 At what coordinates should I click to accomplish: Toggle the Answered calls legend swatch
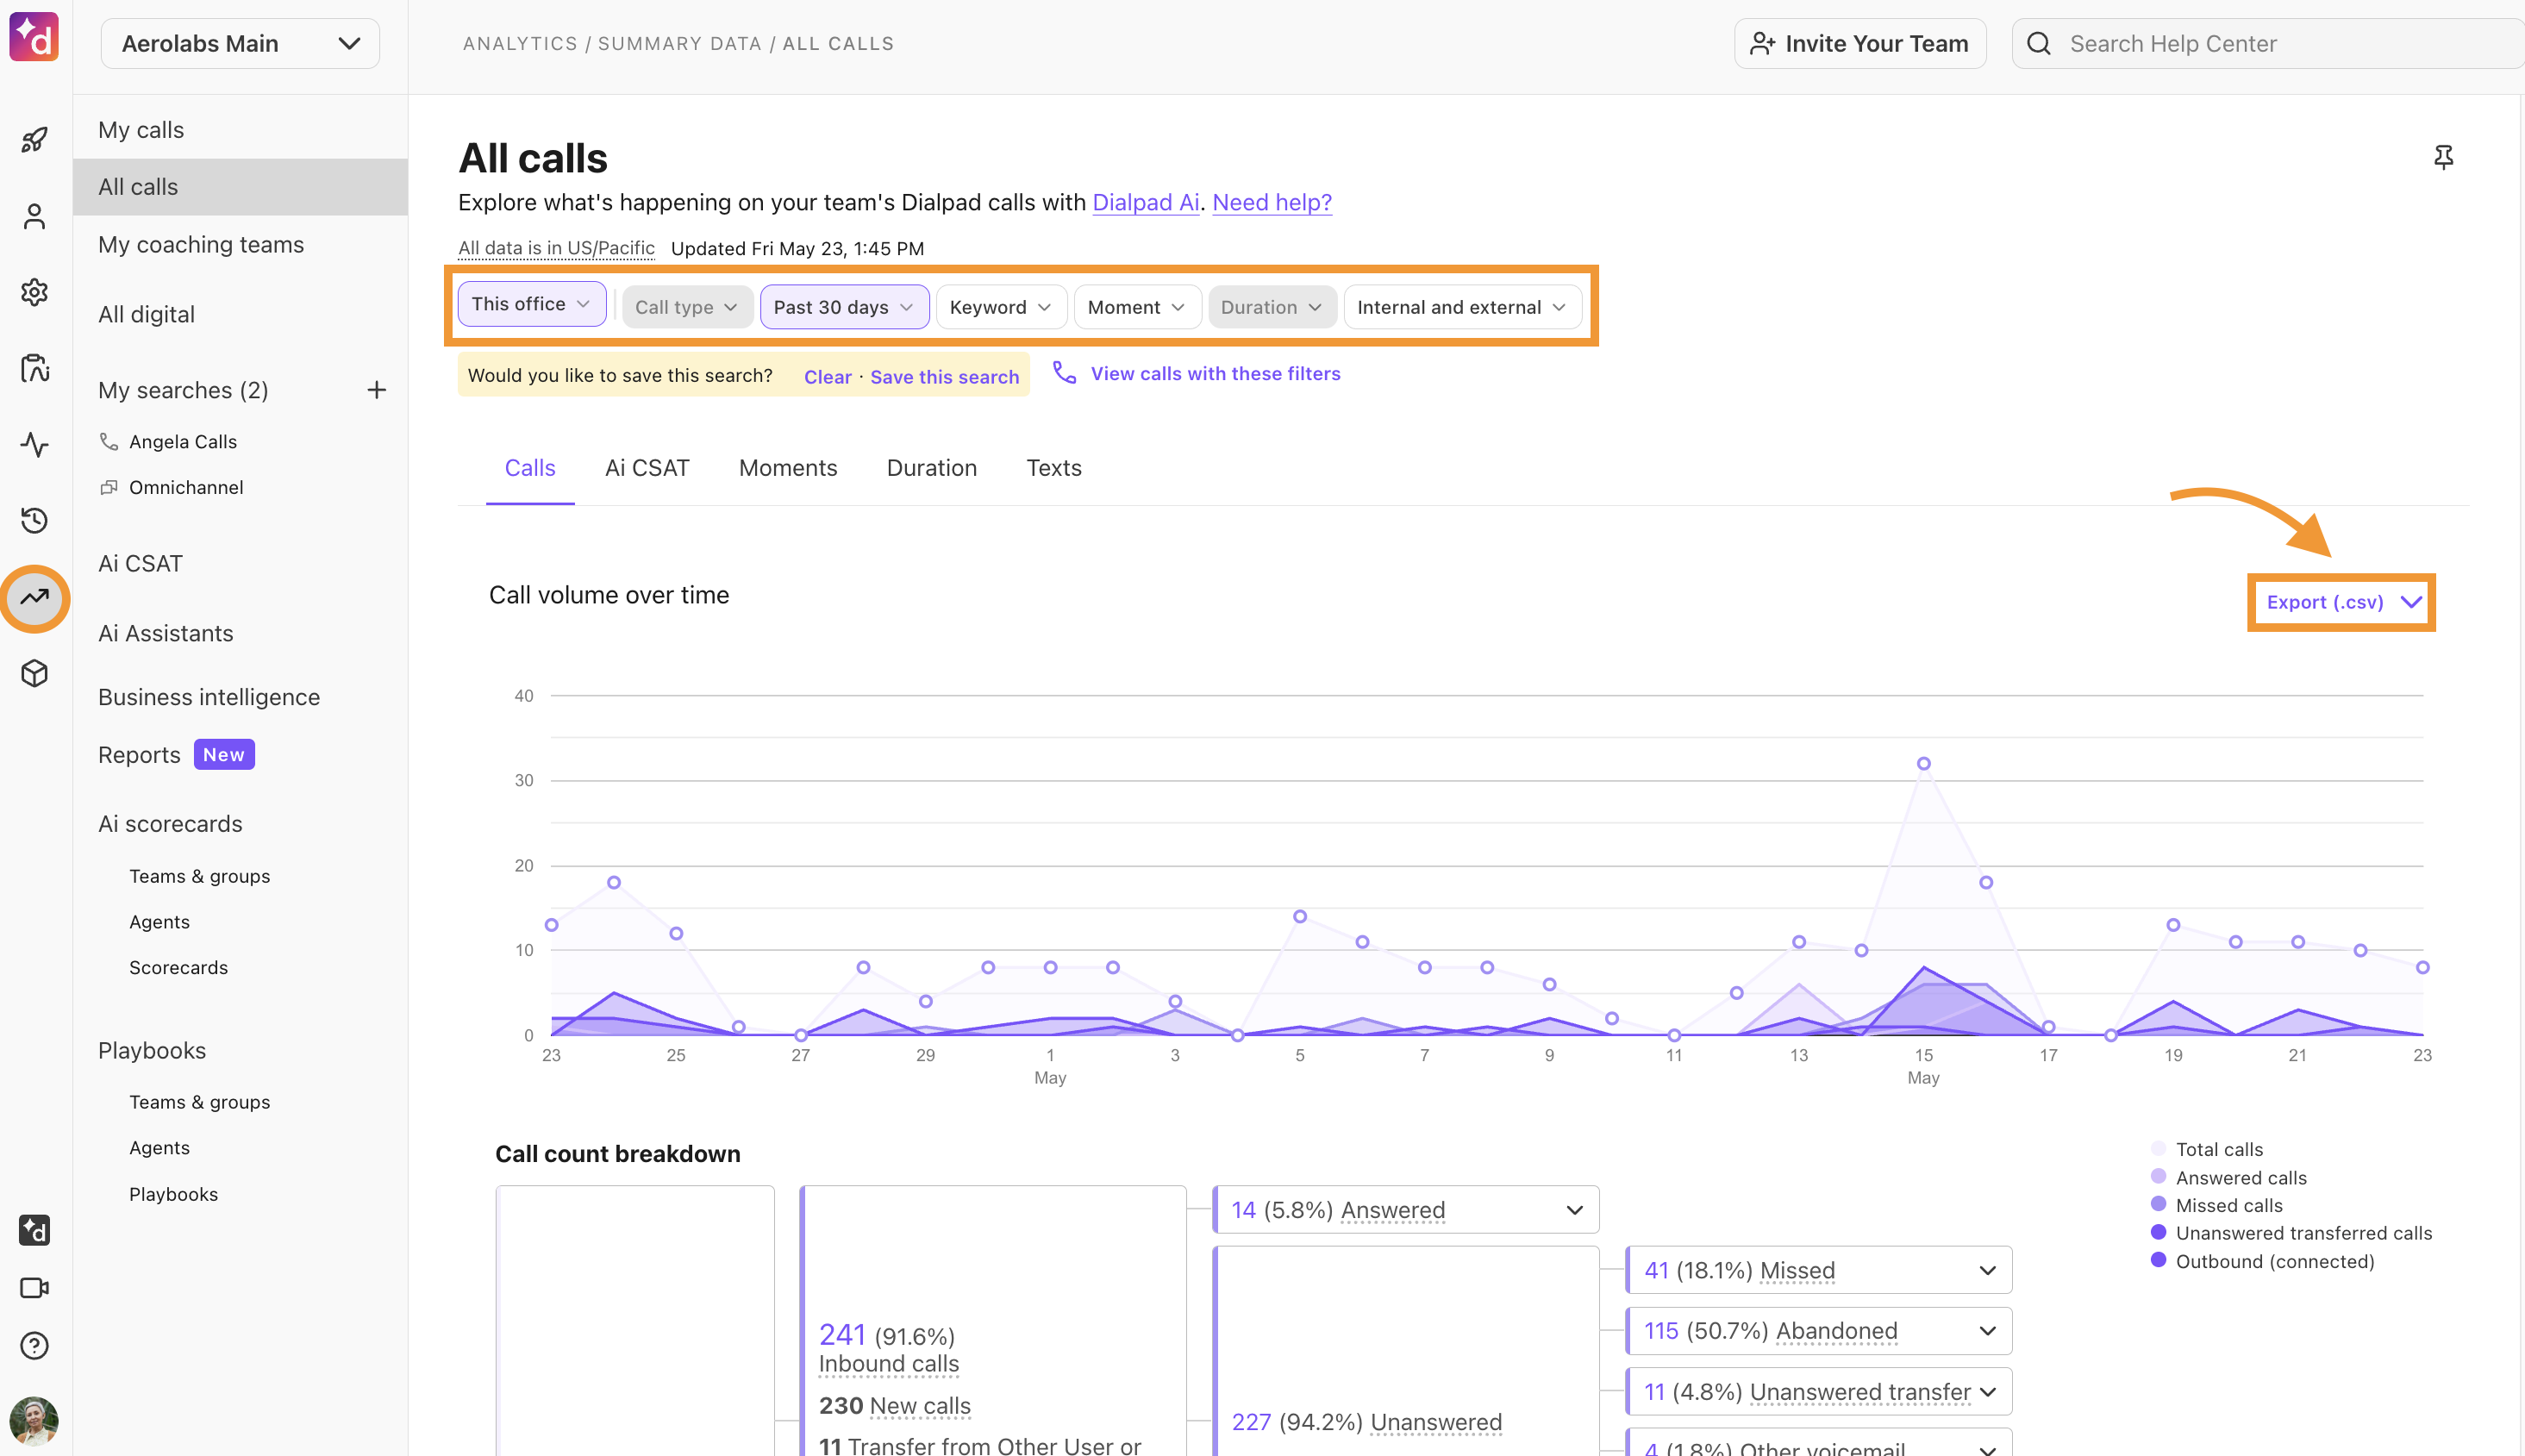[2158, 1176]
